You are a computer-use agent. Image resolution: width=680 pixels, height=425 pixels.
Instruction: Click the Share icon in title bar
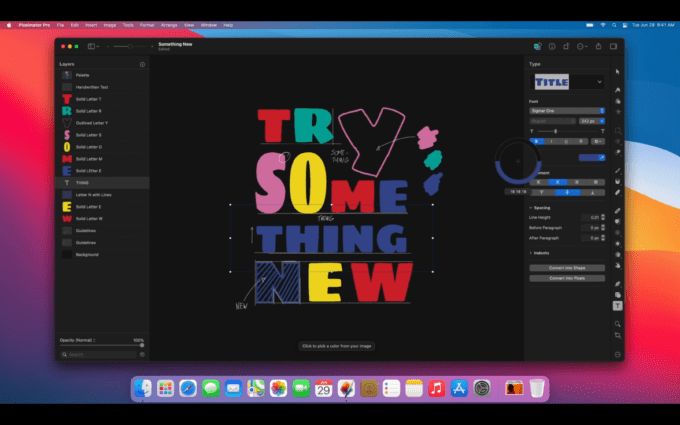(x=599, y=46)
